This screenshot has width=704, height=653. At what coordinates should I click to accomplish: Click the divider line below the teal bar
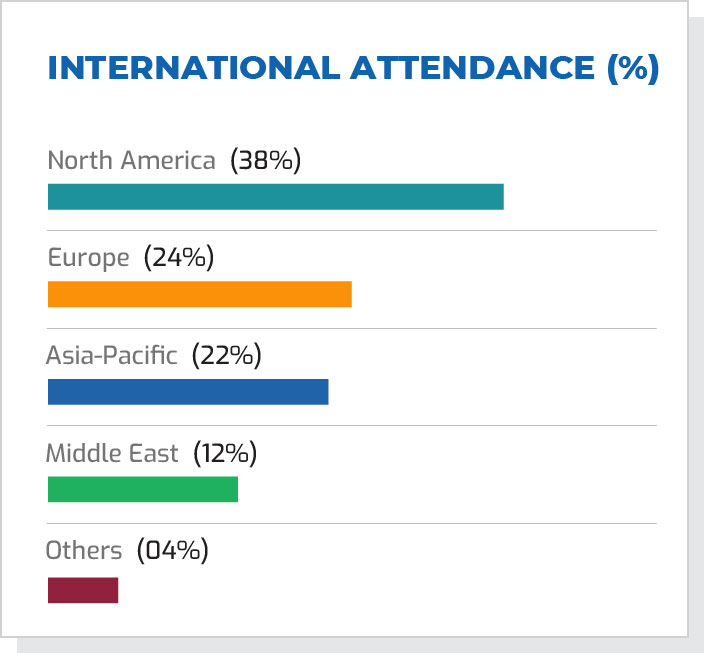pos(352,230)
